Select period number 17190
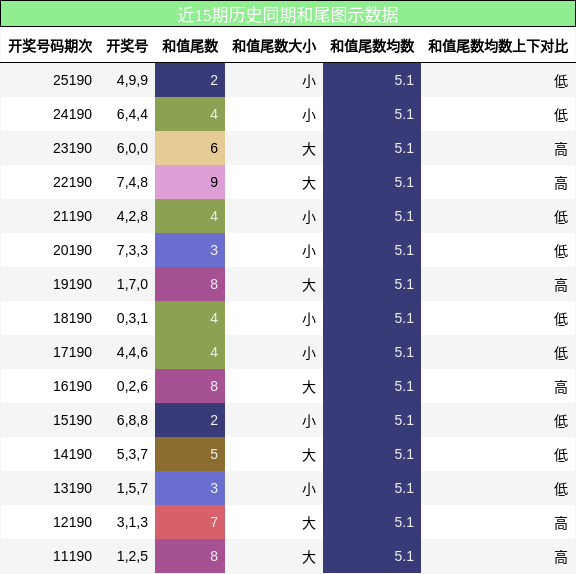The height and width of the screenshot is (574, 576). [x=72, y=352]
